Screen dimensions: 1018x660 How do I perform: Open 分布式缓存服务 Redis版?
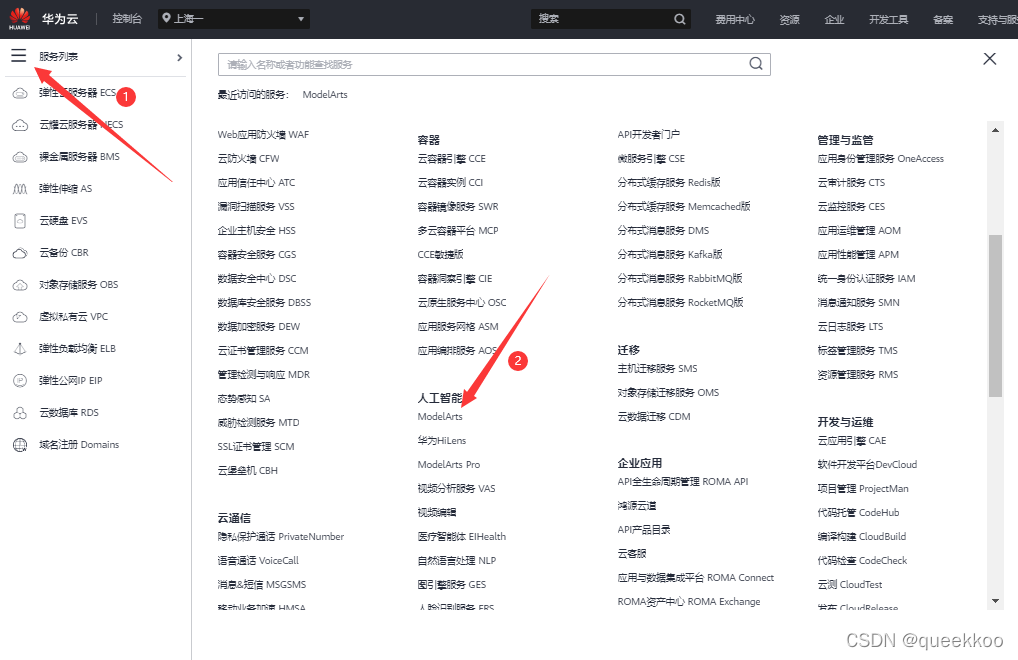pos(669,183)
